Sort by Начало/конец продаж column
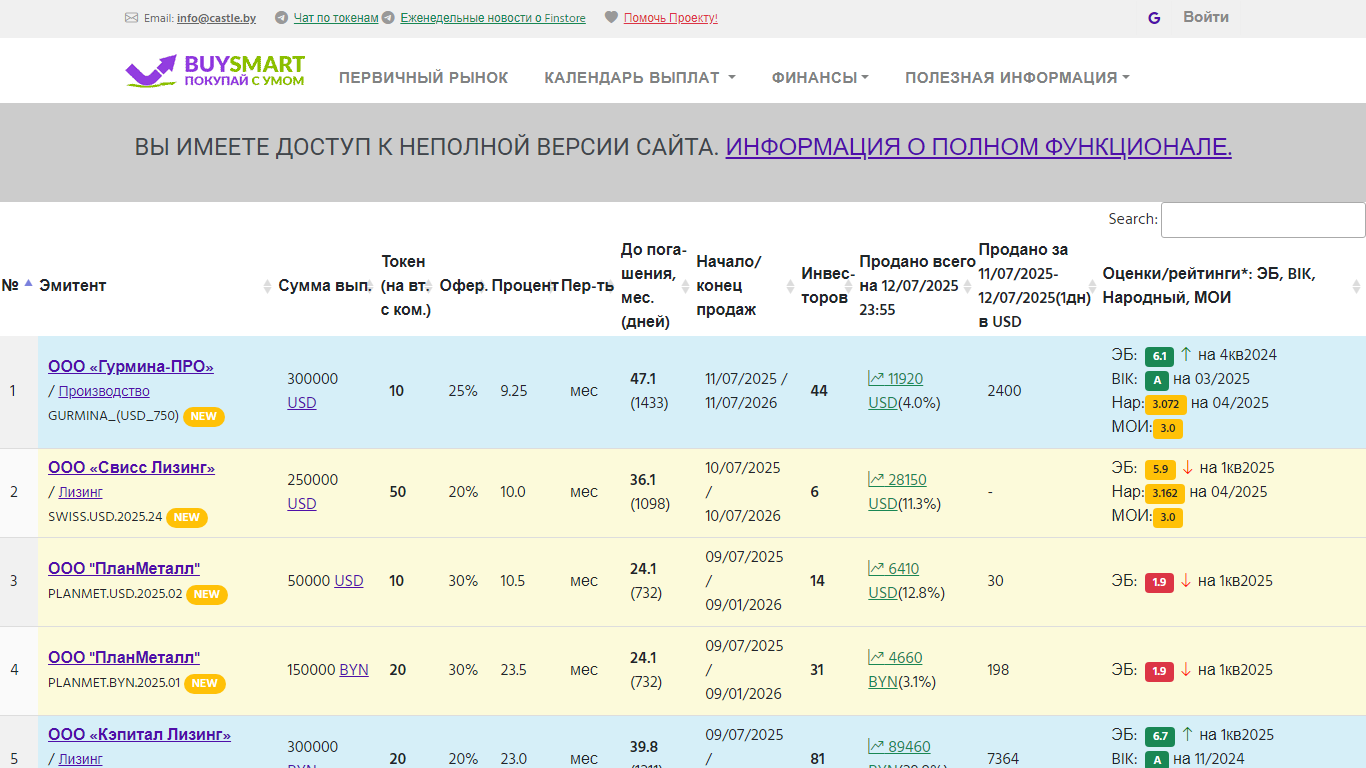This screenshot has width=1366, height=768. (747, 285)
